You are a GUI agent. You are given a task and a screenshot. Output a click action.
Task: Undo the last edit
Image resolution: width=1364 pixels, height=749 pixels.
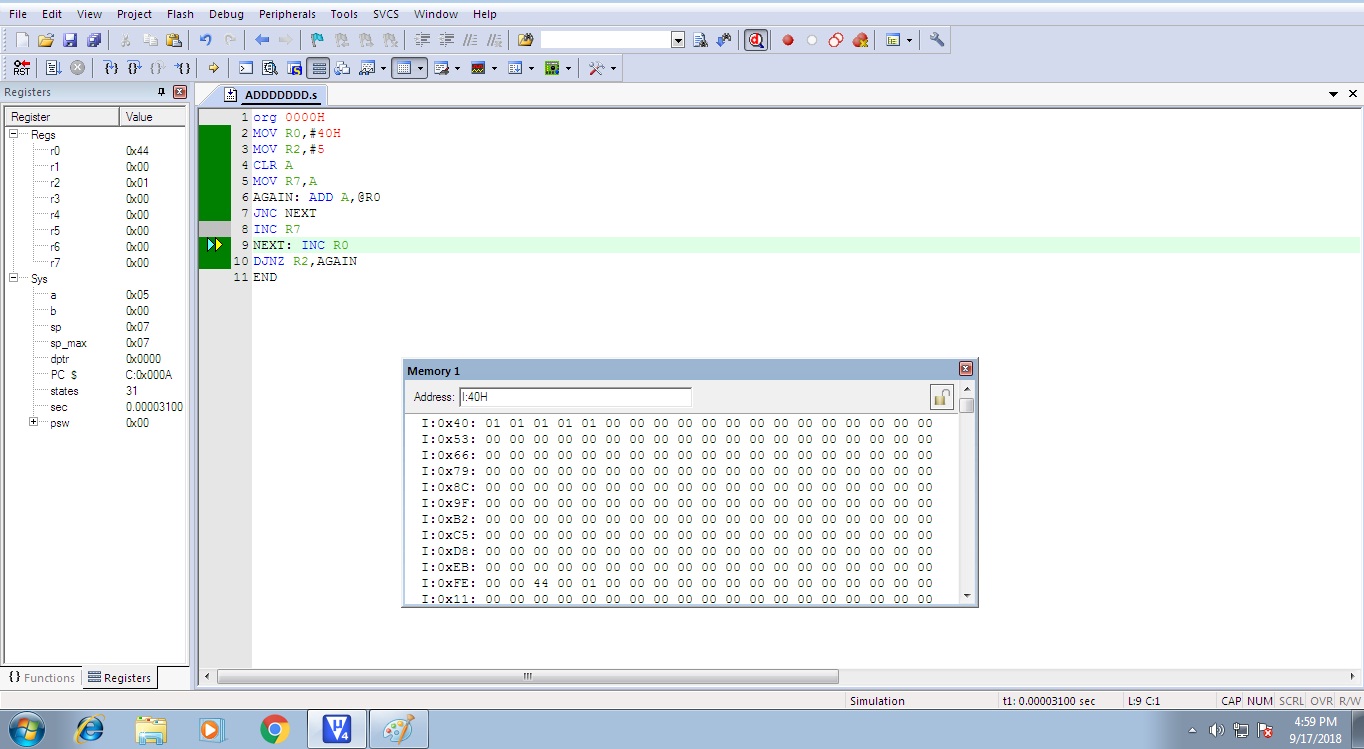click(206, 40)
